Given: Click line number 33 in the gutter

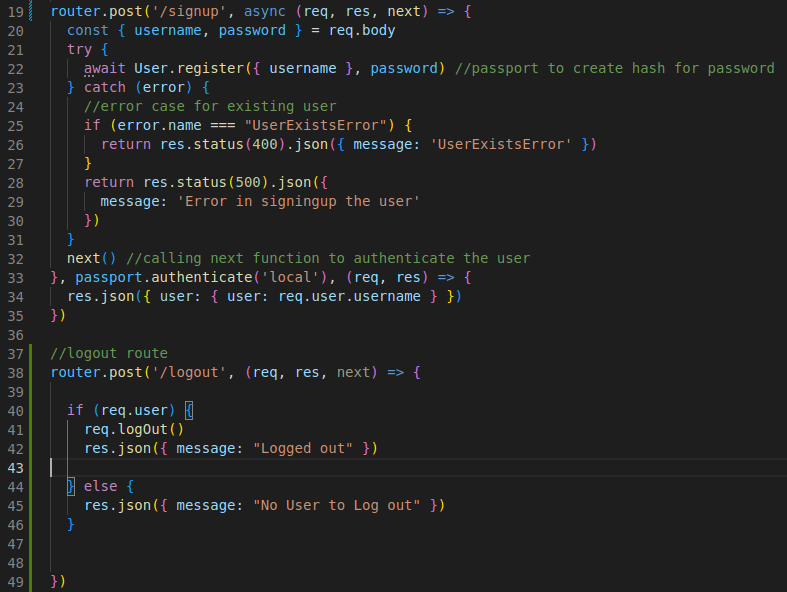Looking at the screenshot, I should point(16,278).
